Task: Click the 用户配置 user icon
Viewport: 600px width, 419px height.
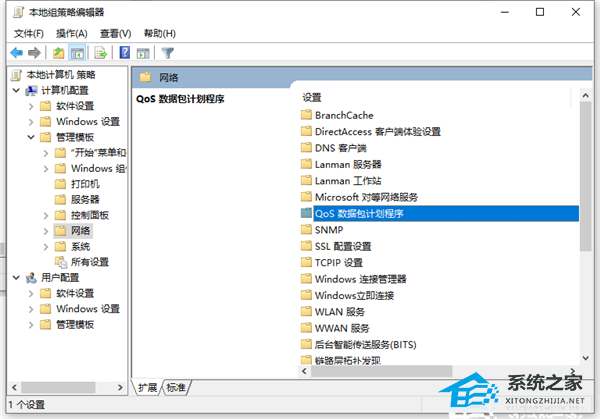Action: (31, 277)
